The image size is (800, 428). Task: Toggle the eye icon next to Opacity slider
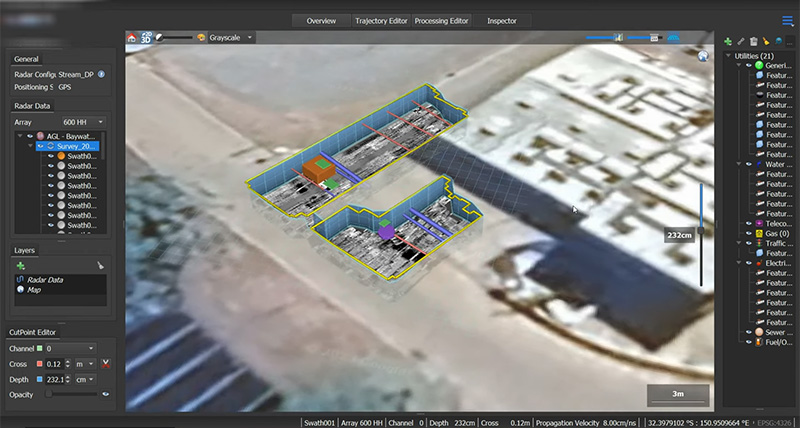[x=105, y=394]
